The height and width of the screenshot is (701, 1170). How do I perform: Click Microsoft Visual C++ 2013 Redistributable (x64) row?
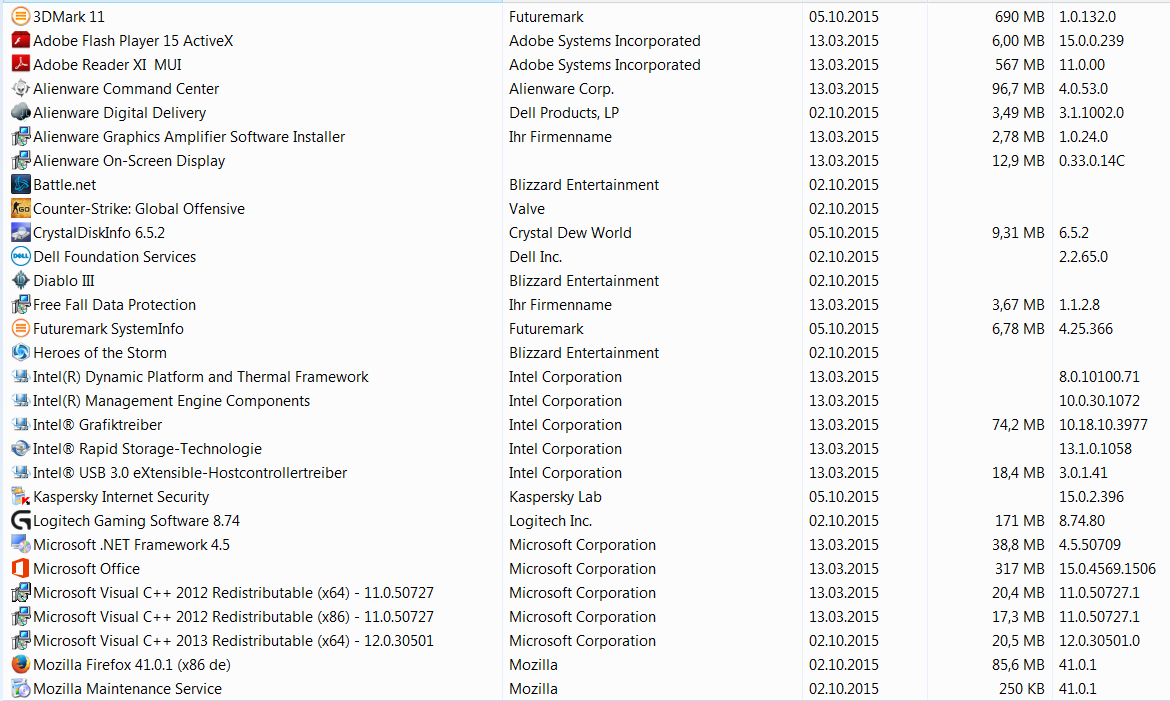[x=233, y=641]
